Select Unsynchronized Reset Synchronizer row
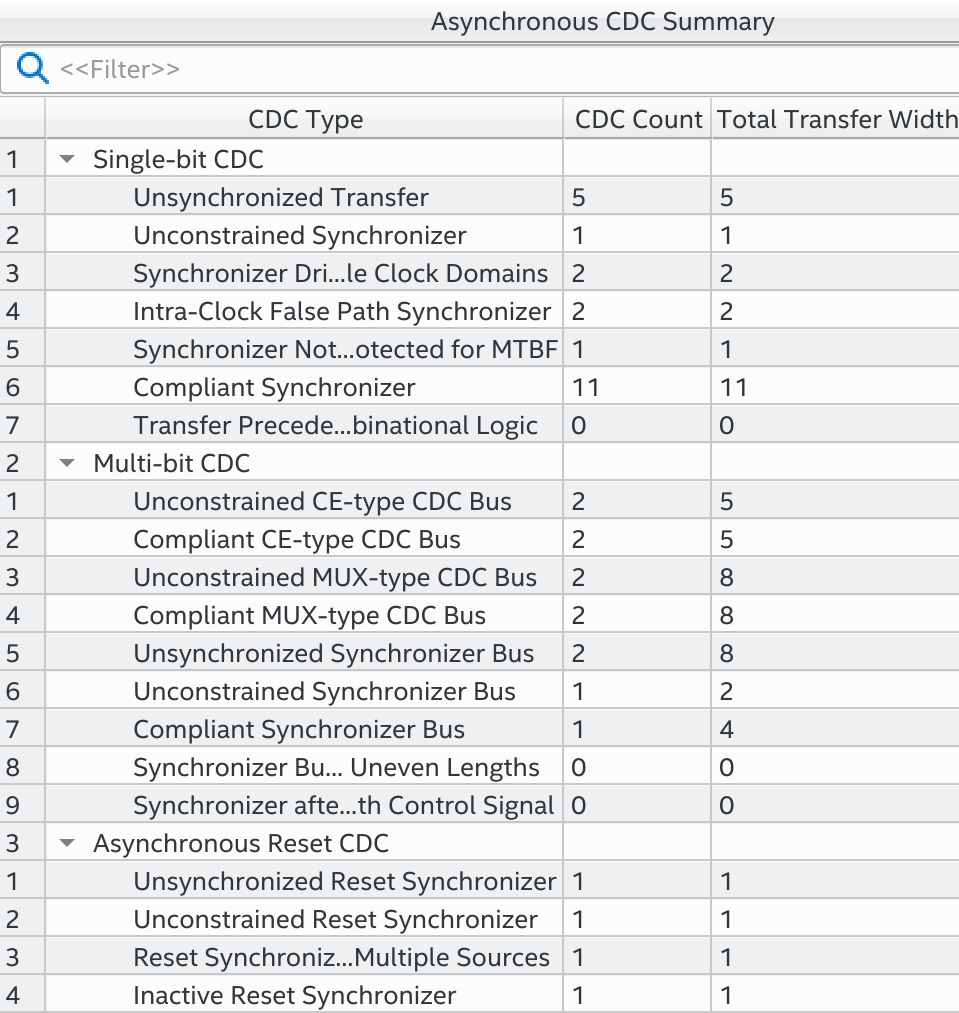 (x=344, y=881)
